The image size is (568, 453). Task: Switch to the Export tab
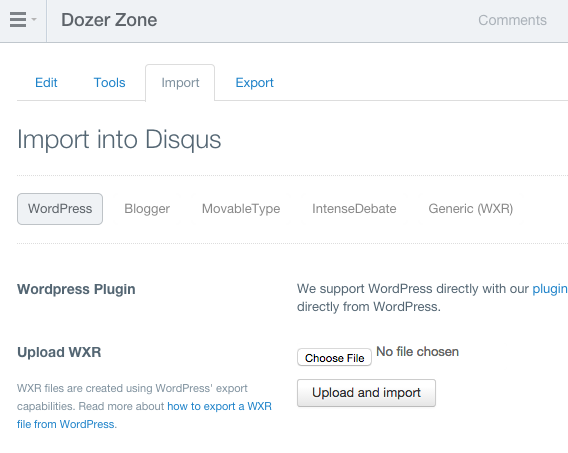(254, 83)
